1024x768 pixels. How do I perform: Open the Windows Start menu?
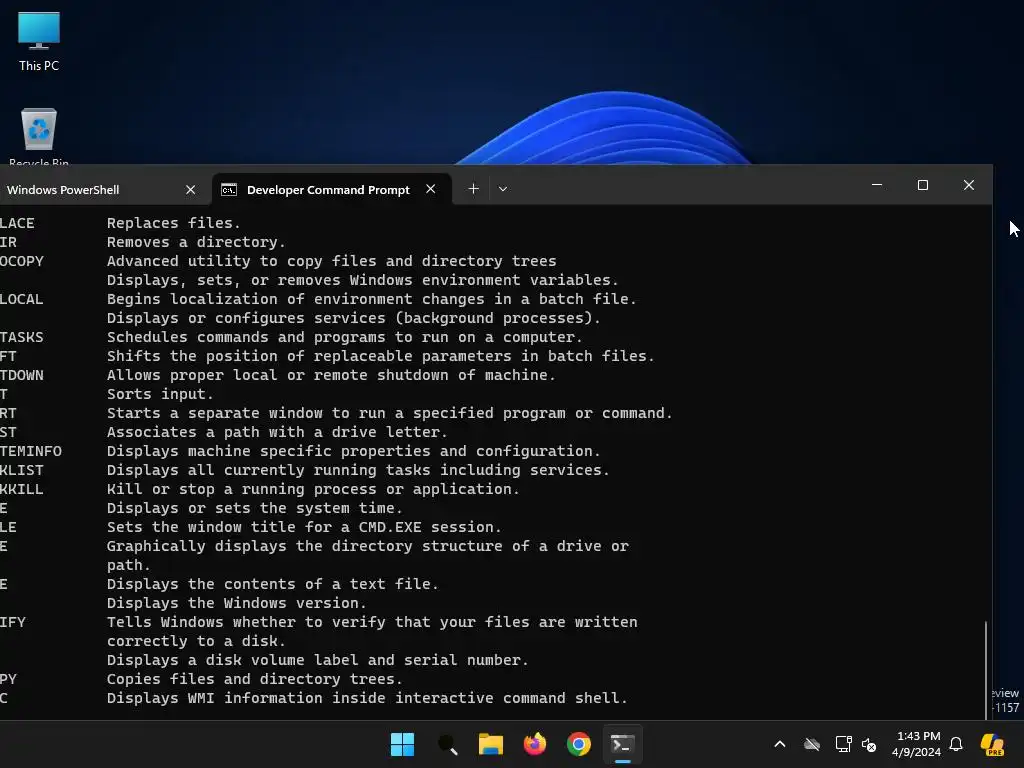402,744
